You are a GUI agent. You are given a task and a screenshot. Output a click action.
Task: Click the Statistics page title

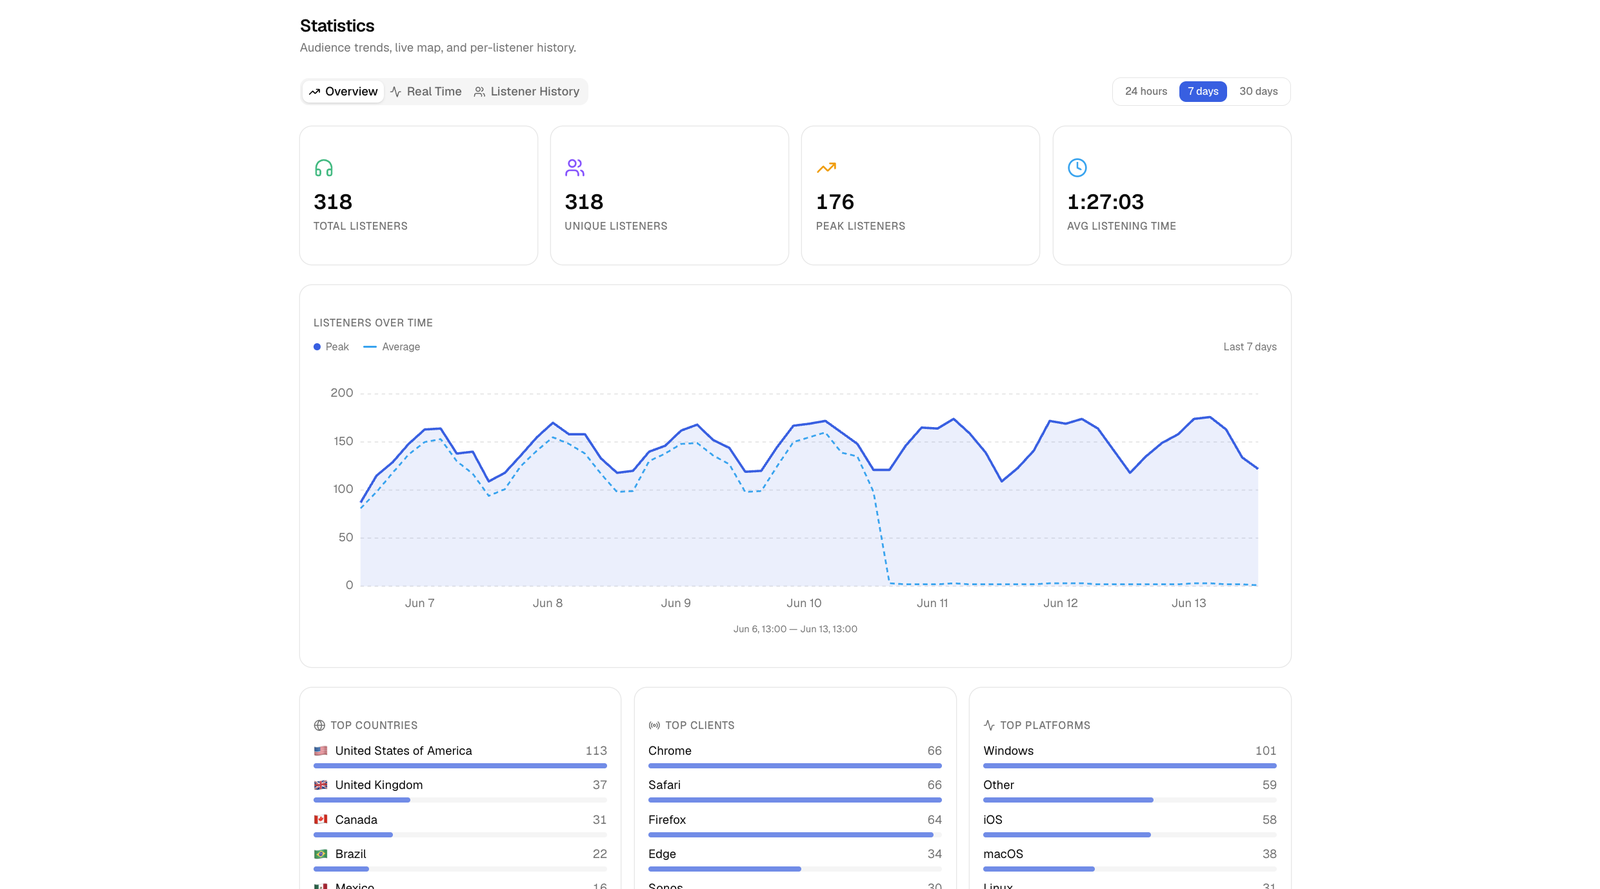point(337,26)
